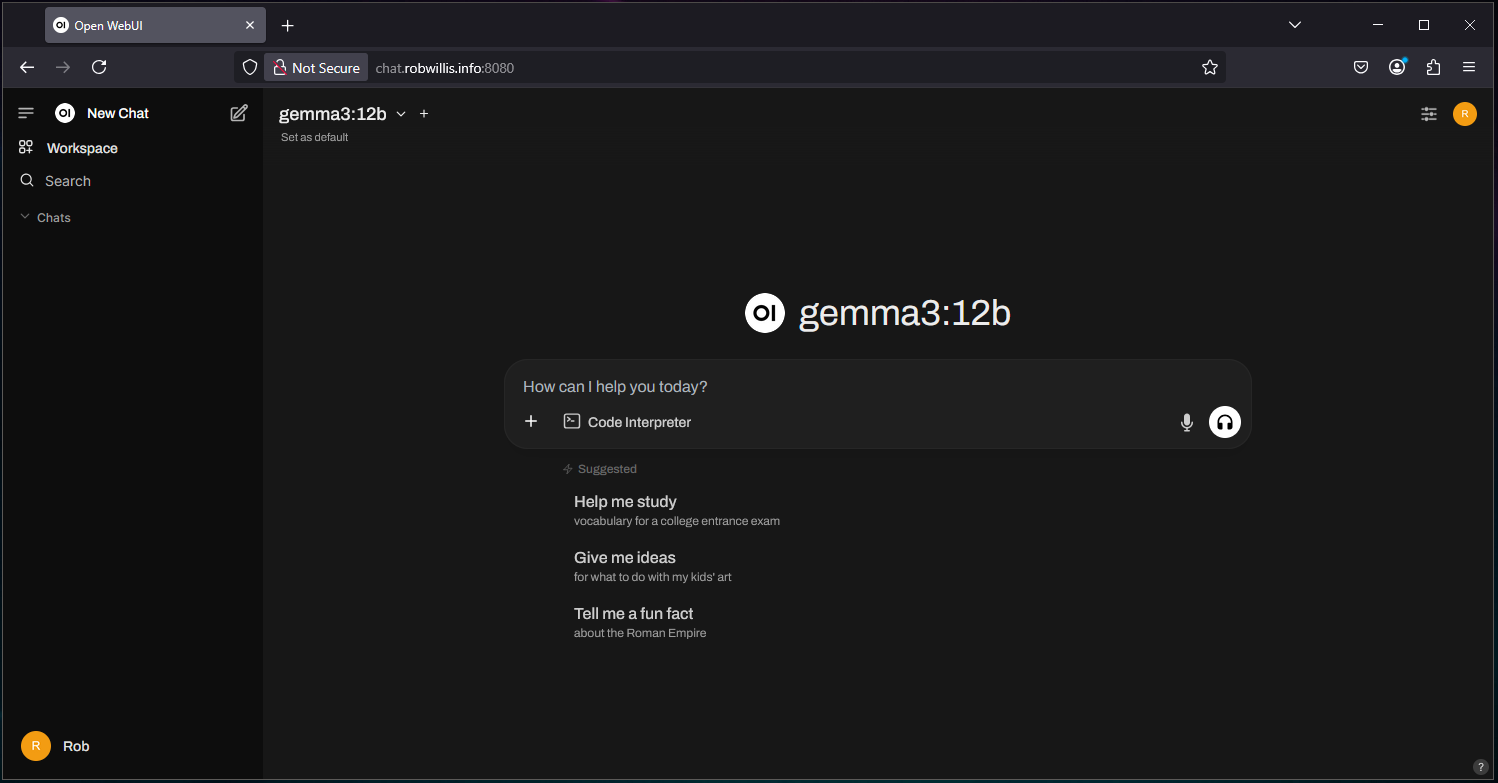List all tabs with the chevron button

click(x=1295, y=25)
